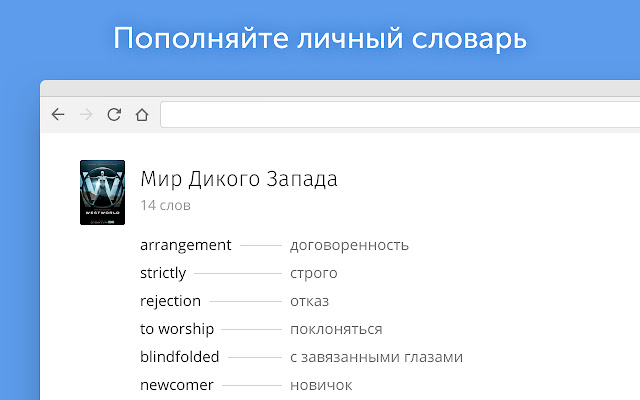The image size is (640, 400).
Task: Reload the page with refresh icon
Action: tap(114, 115)
